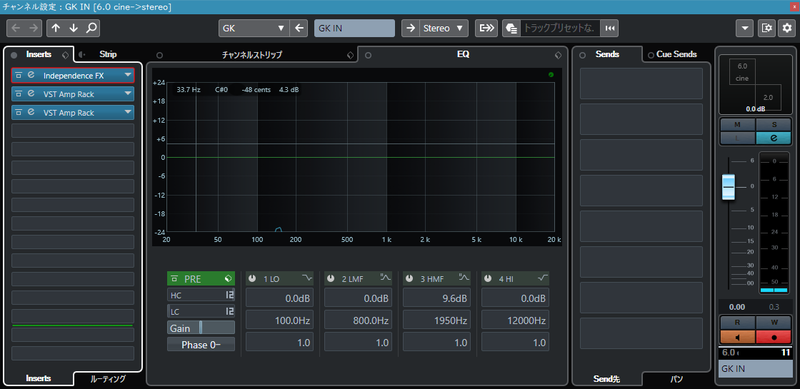Screen dimensions: 800x389
Task: Open first VST Amp Rack dropdown arrow
Action: 127,94
